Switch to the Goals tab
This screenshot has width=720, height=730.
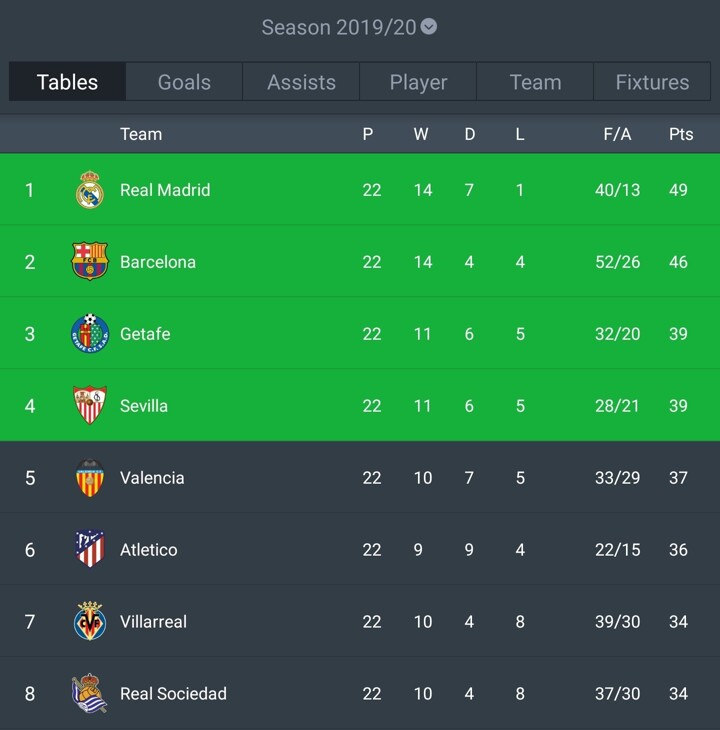pyautogui.click(x=184, y=82)
